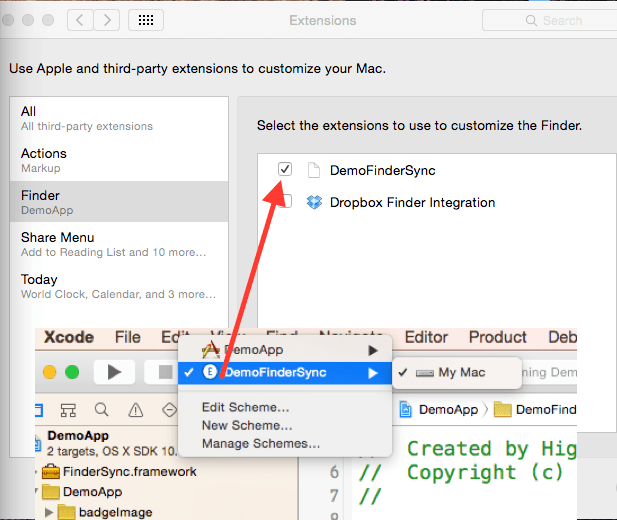The height and width of the screenshot is (520, 617).
Task: Click the My Mac computer icon
Action: 425,373
